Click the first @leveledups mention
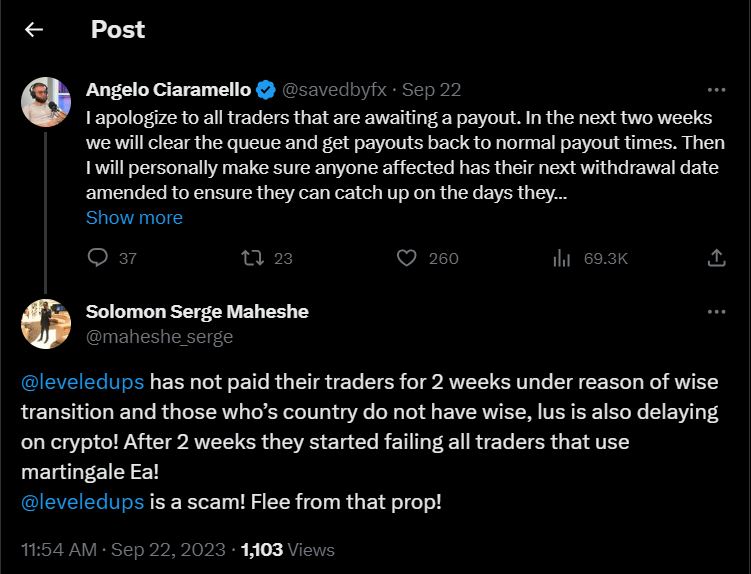Image resolution: width=751 pixels, height=574 pixels. 82,383
